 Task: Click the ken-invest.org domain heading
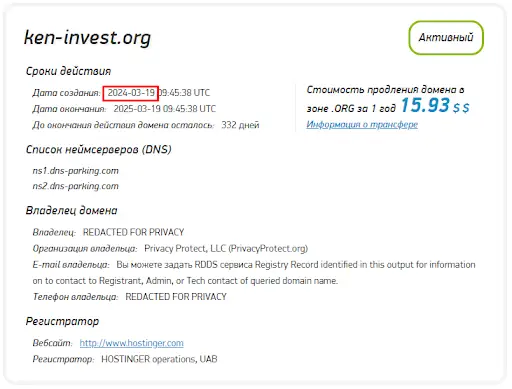point(87,37)
